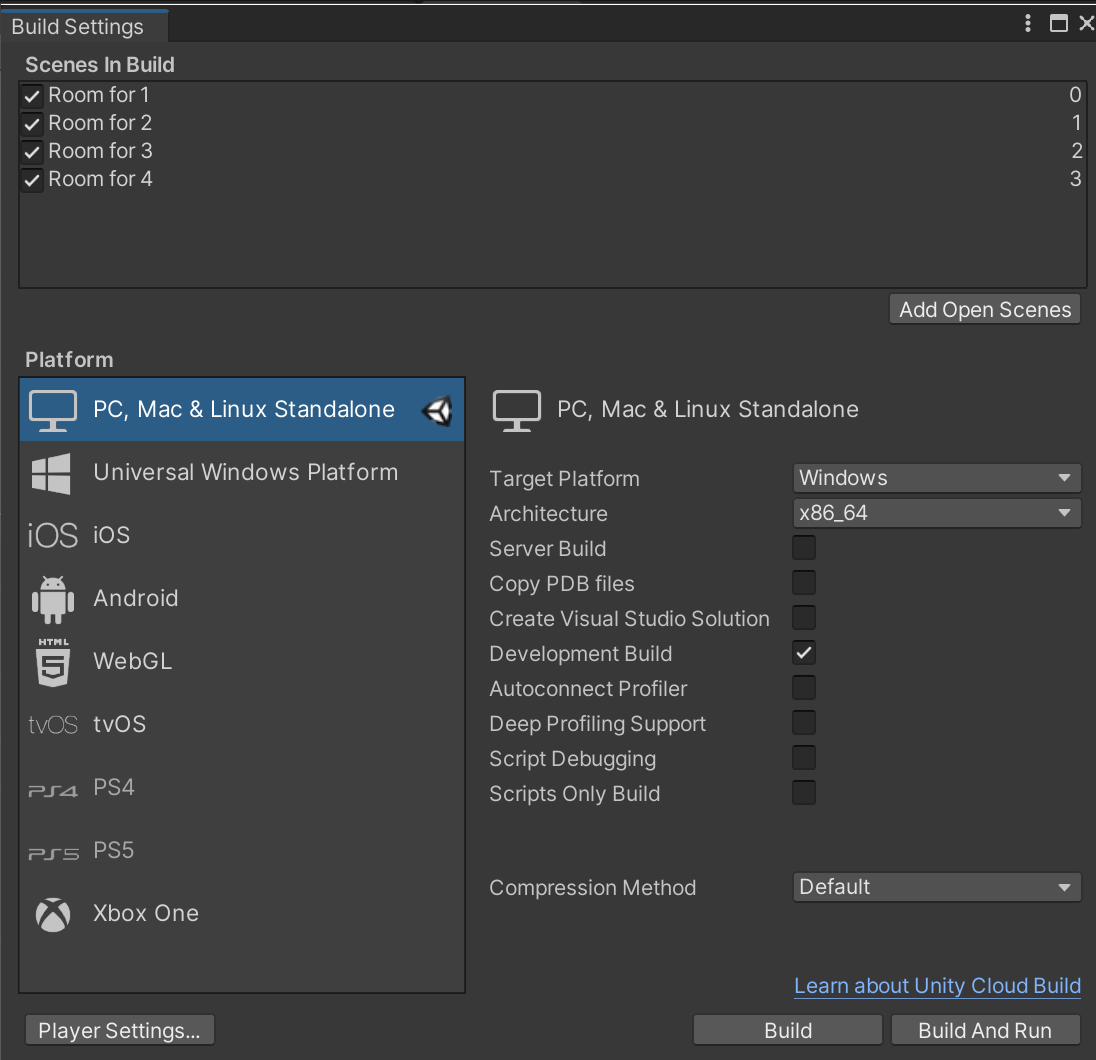Uncheck the Room for 2 scene
This screenshot has height=1060, width=1096.
coord(32,124)
